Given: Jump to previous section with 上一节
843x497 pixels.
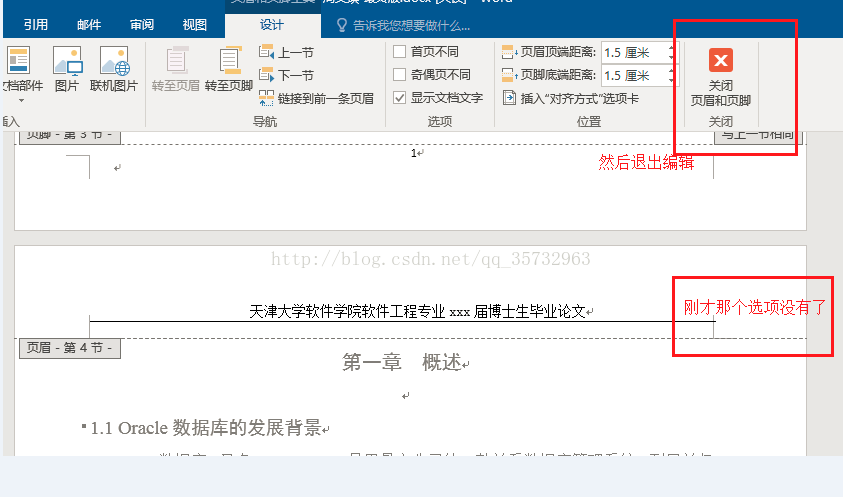Looking at the screenshot, I should tap(286, 52).
